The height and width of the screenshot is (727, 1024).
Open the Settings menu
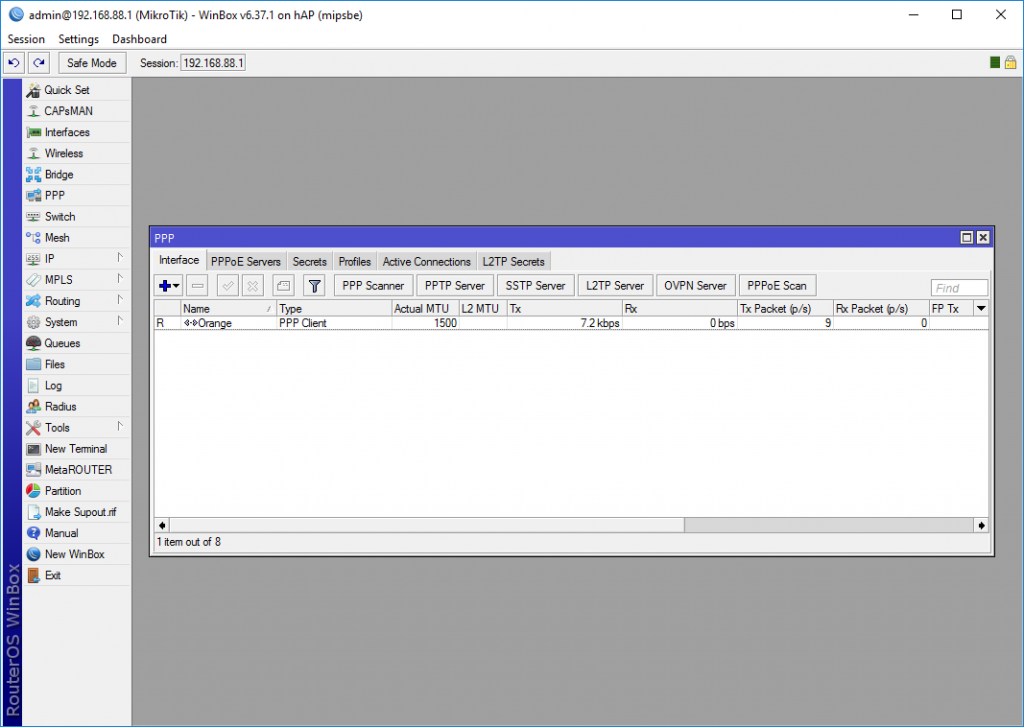point(78,39)
